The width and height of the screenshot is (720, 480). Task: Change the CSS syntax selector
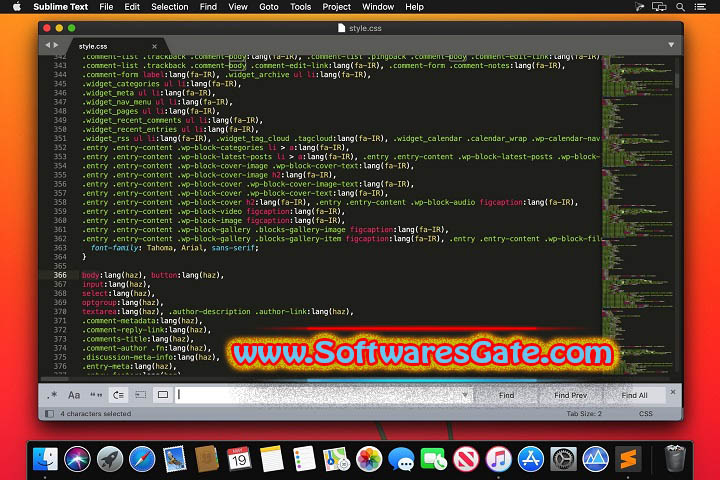[646, 413]
